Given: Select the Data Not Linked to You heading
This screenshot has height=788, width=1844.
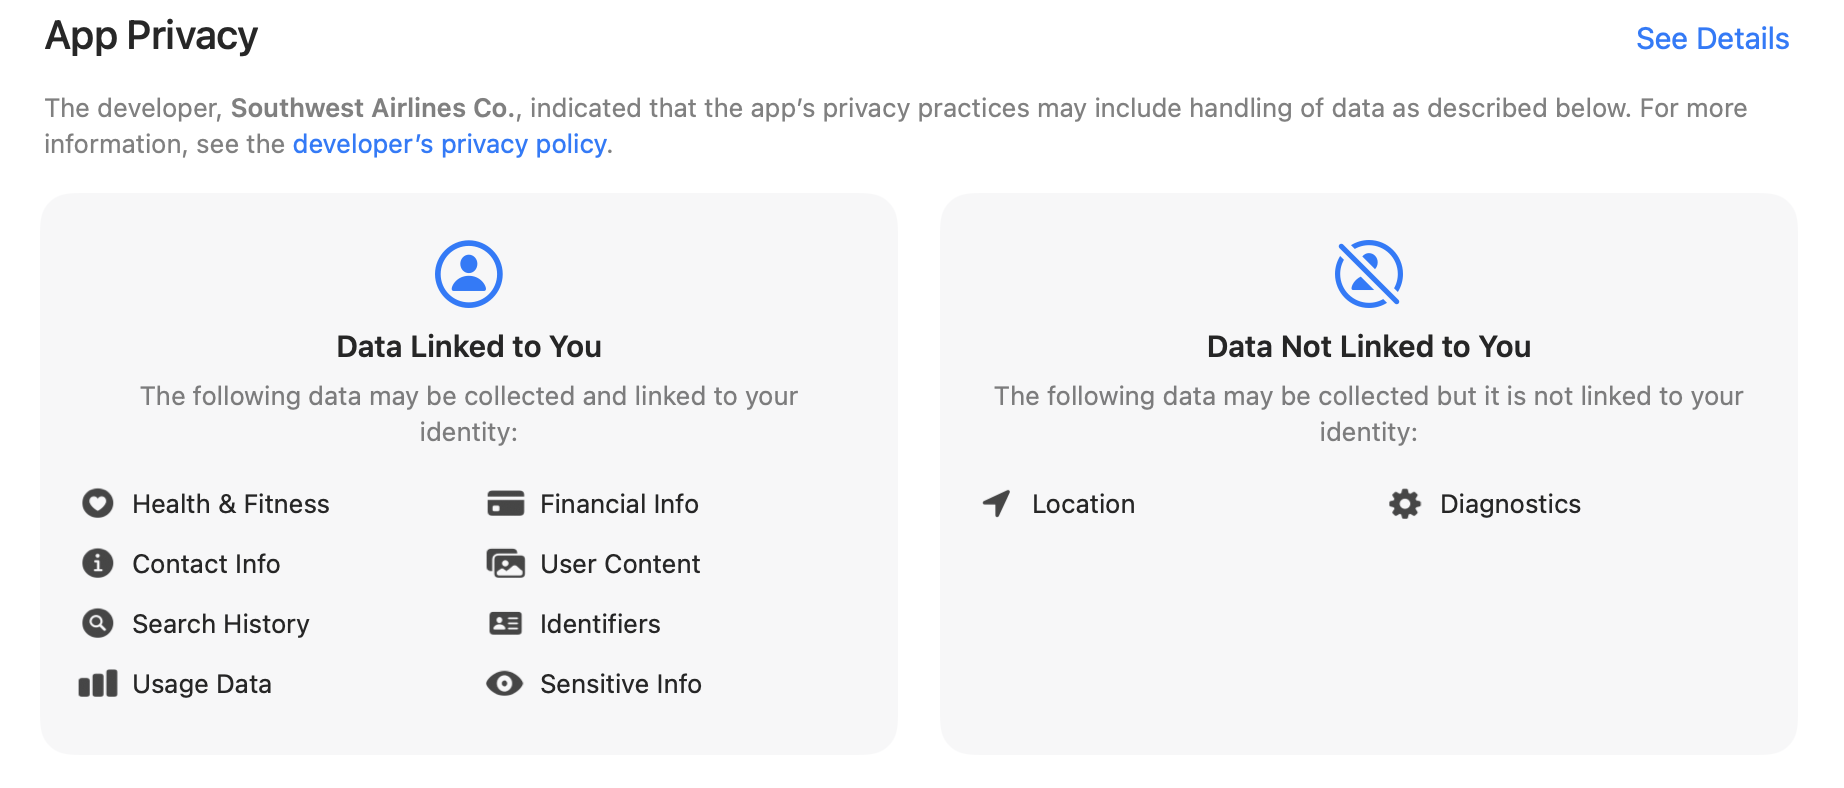Looking at the screenshot, I should pyautogui.click(x=1369, y=346).
